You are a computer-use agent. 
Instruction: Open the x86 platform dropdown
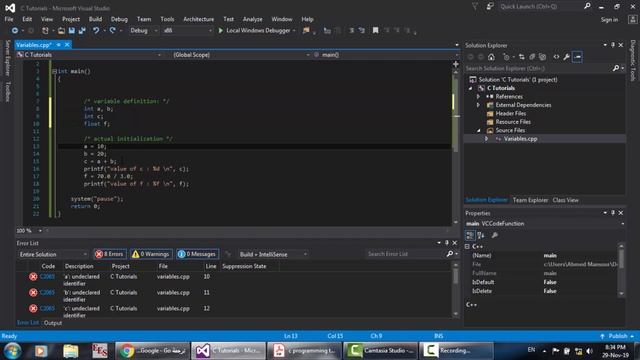(187, 31)
